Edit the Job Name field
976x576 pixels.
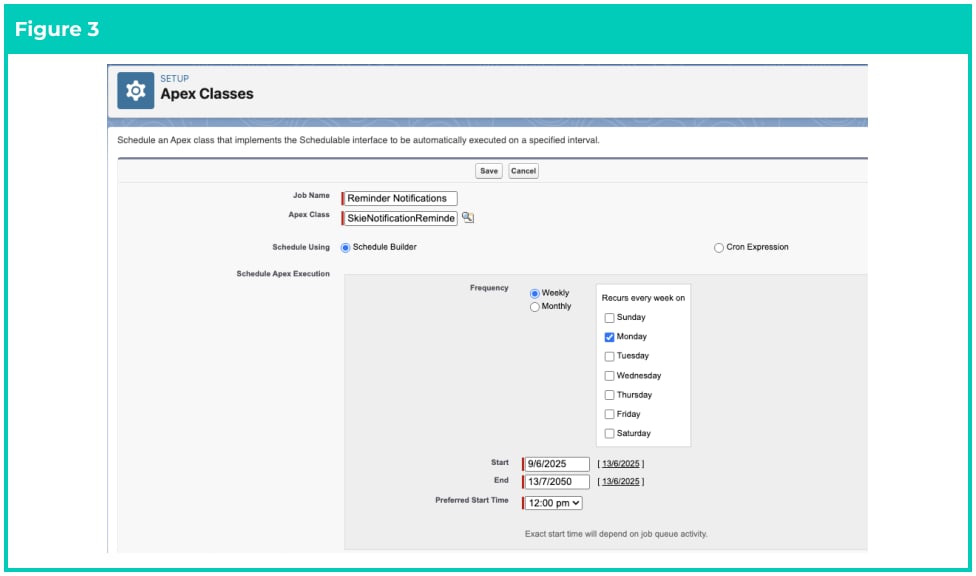(x=400, y=198)
